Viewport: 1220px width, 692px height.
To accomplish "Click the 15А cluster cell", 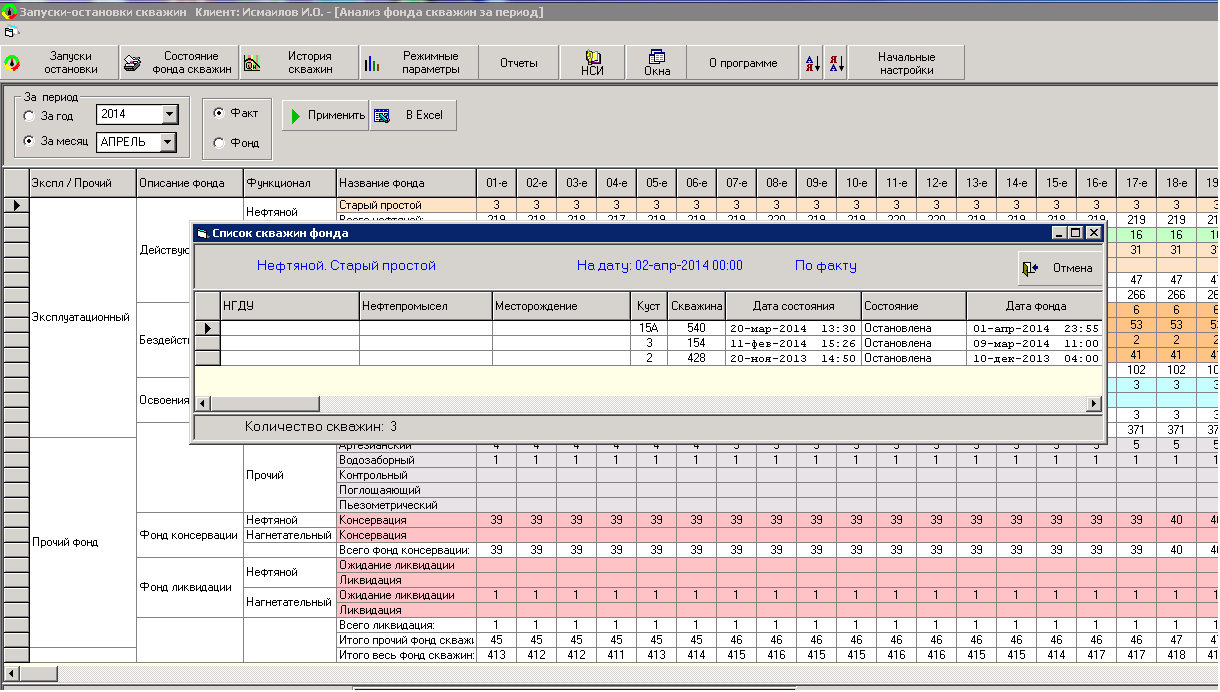I will (649, 328).
